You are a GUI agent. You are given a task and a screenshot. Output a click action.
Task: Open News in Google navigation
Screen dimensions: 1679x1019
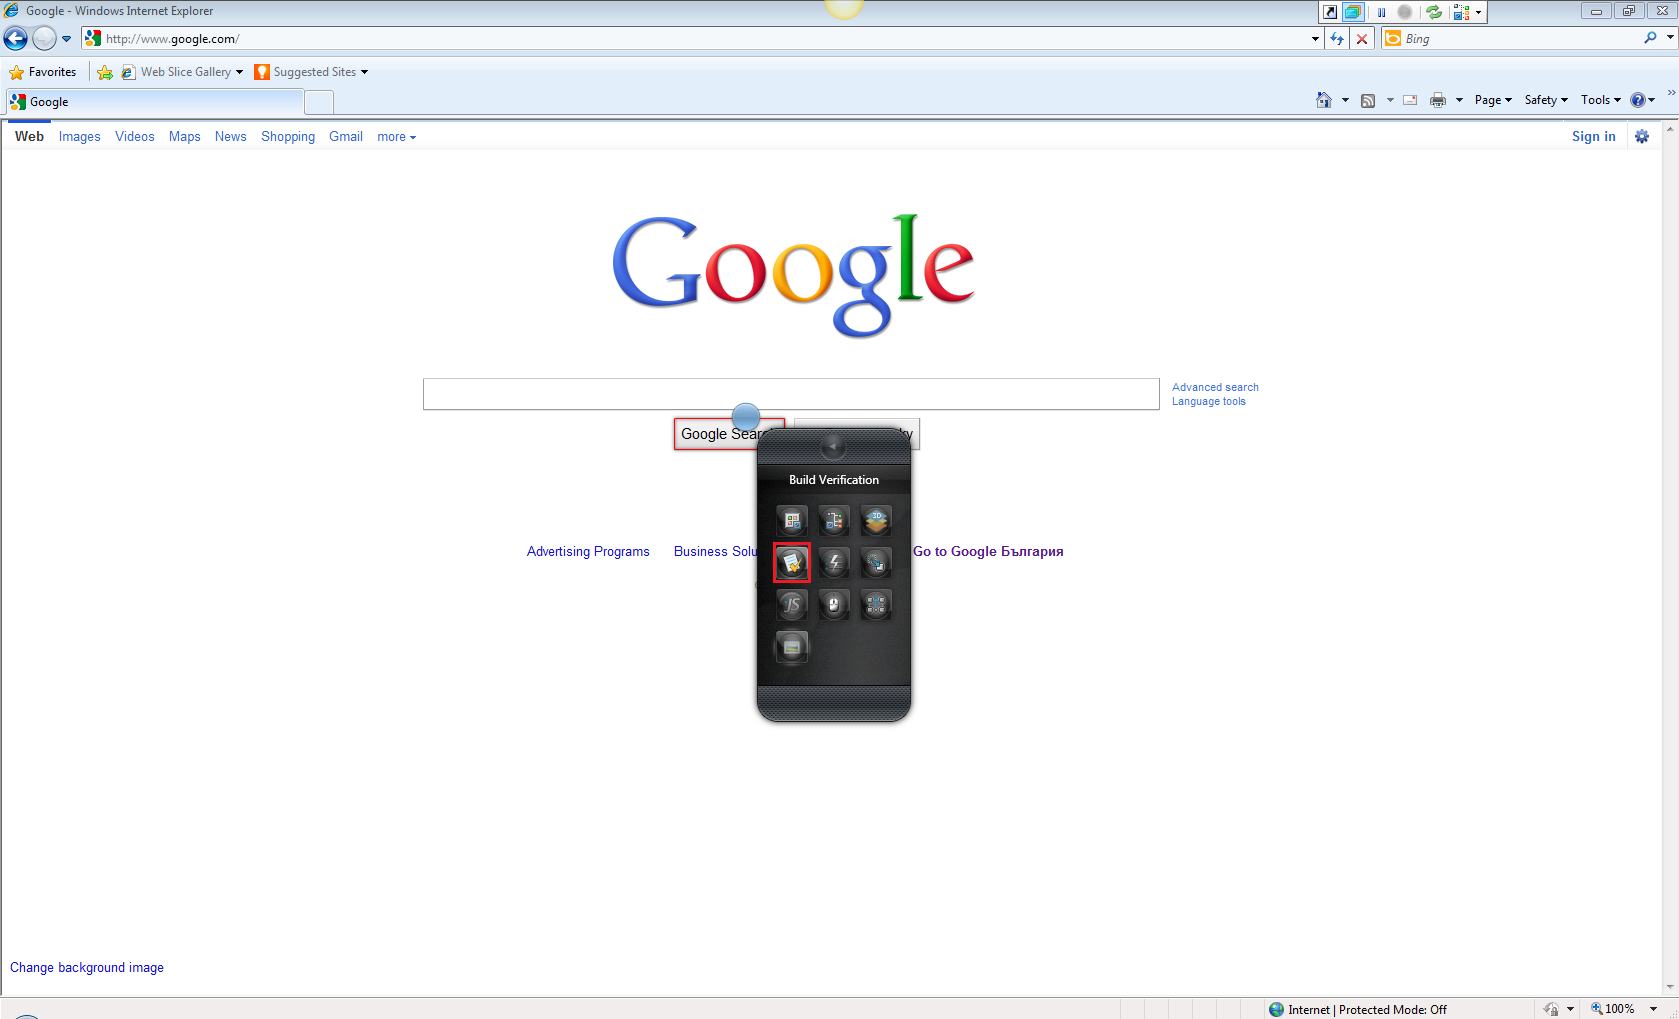231,137
